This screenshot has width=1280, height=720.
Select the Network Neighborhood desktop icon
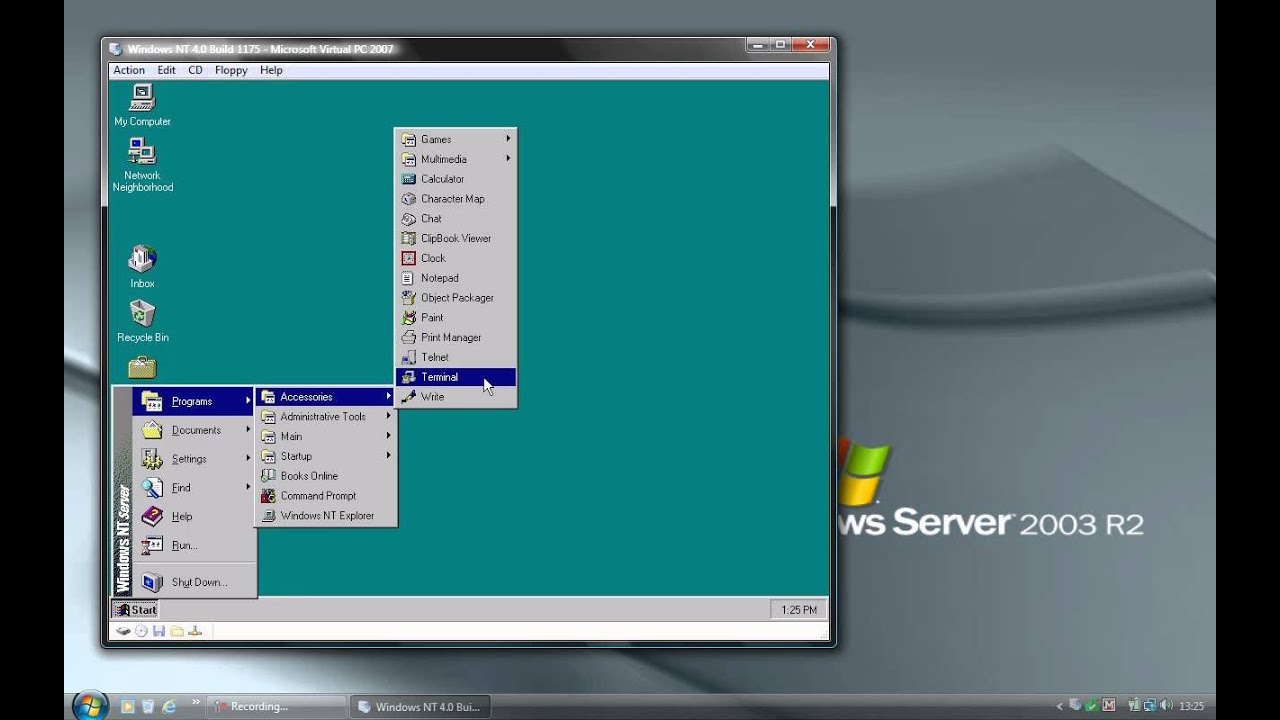(142, 165)
